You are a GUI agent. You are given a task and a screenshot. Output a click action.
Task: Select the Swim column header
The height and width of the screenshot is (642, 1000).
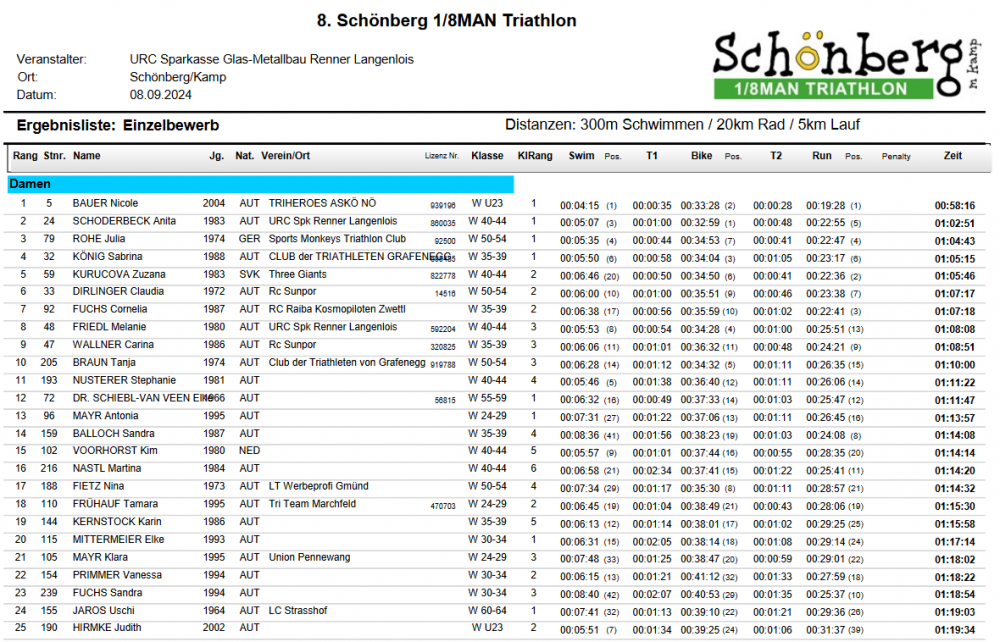(581, 156)
